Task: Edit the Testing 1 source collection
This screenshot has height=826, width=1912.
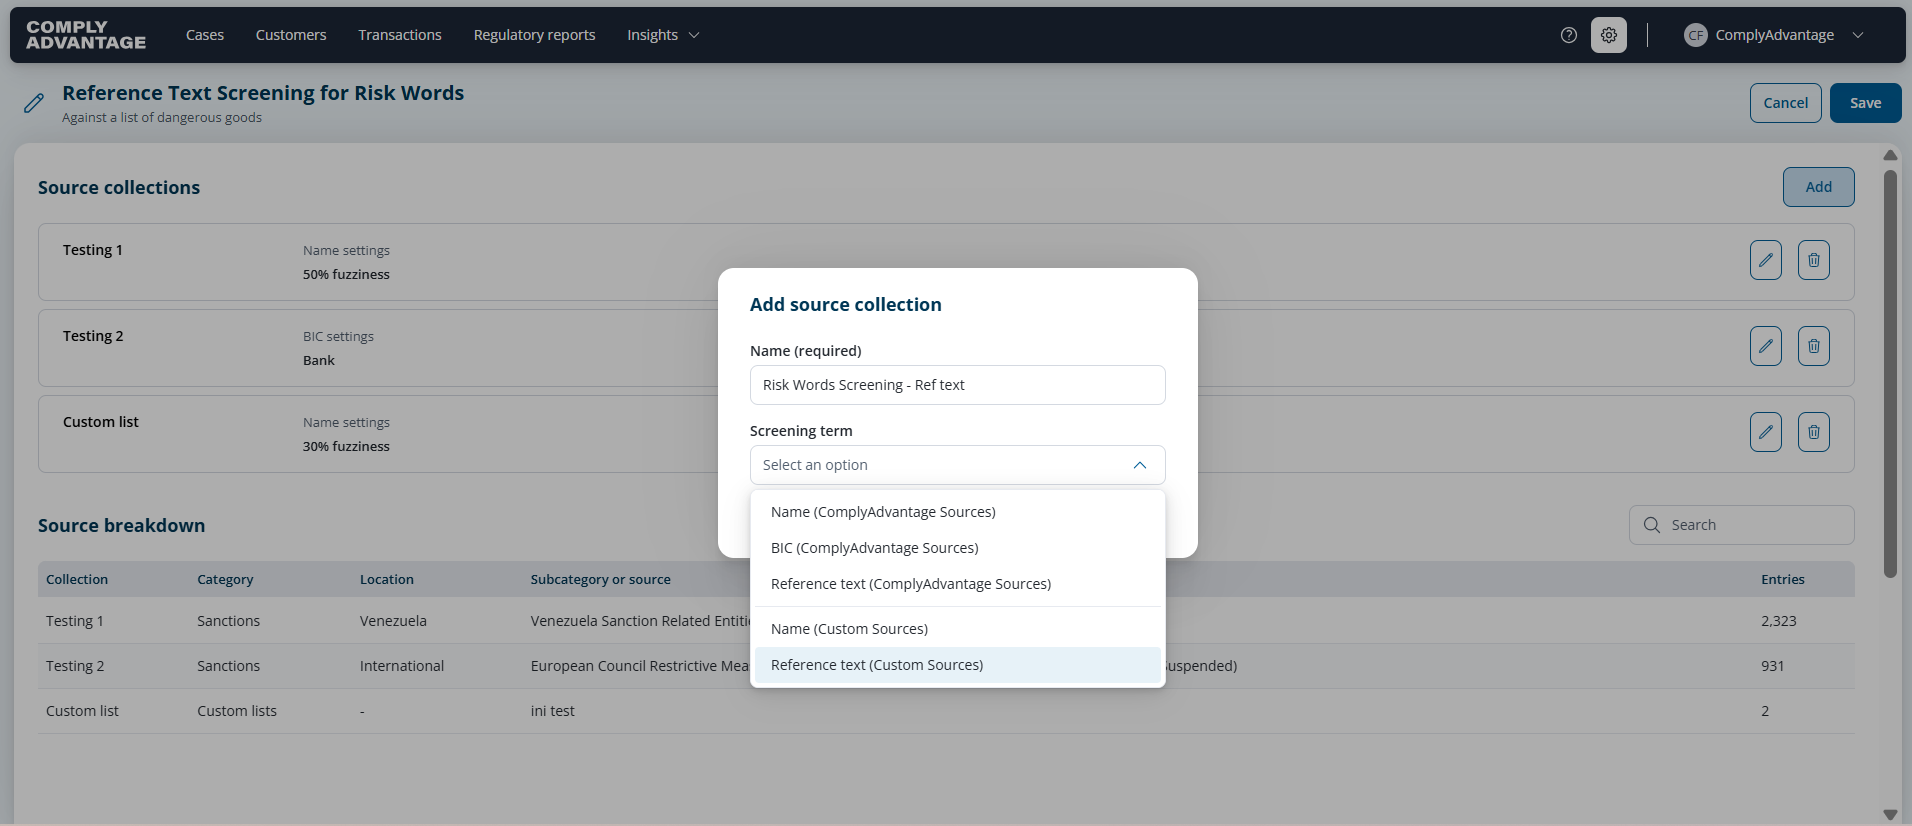Action: coord(1766,260)
